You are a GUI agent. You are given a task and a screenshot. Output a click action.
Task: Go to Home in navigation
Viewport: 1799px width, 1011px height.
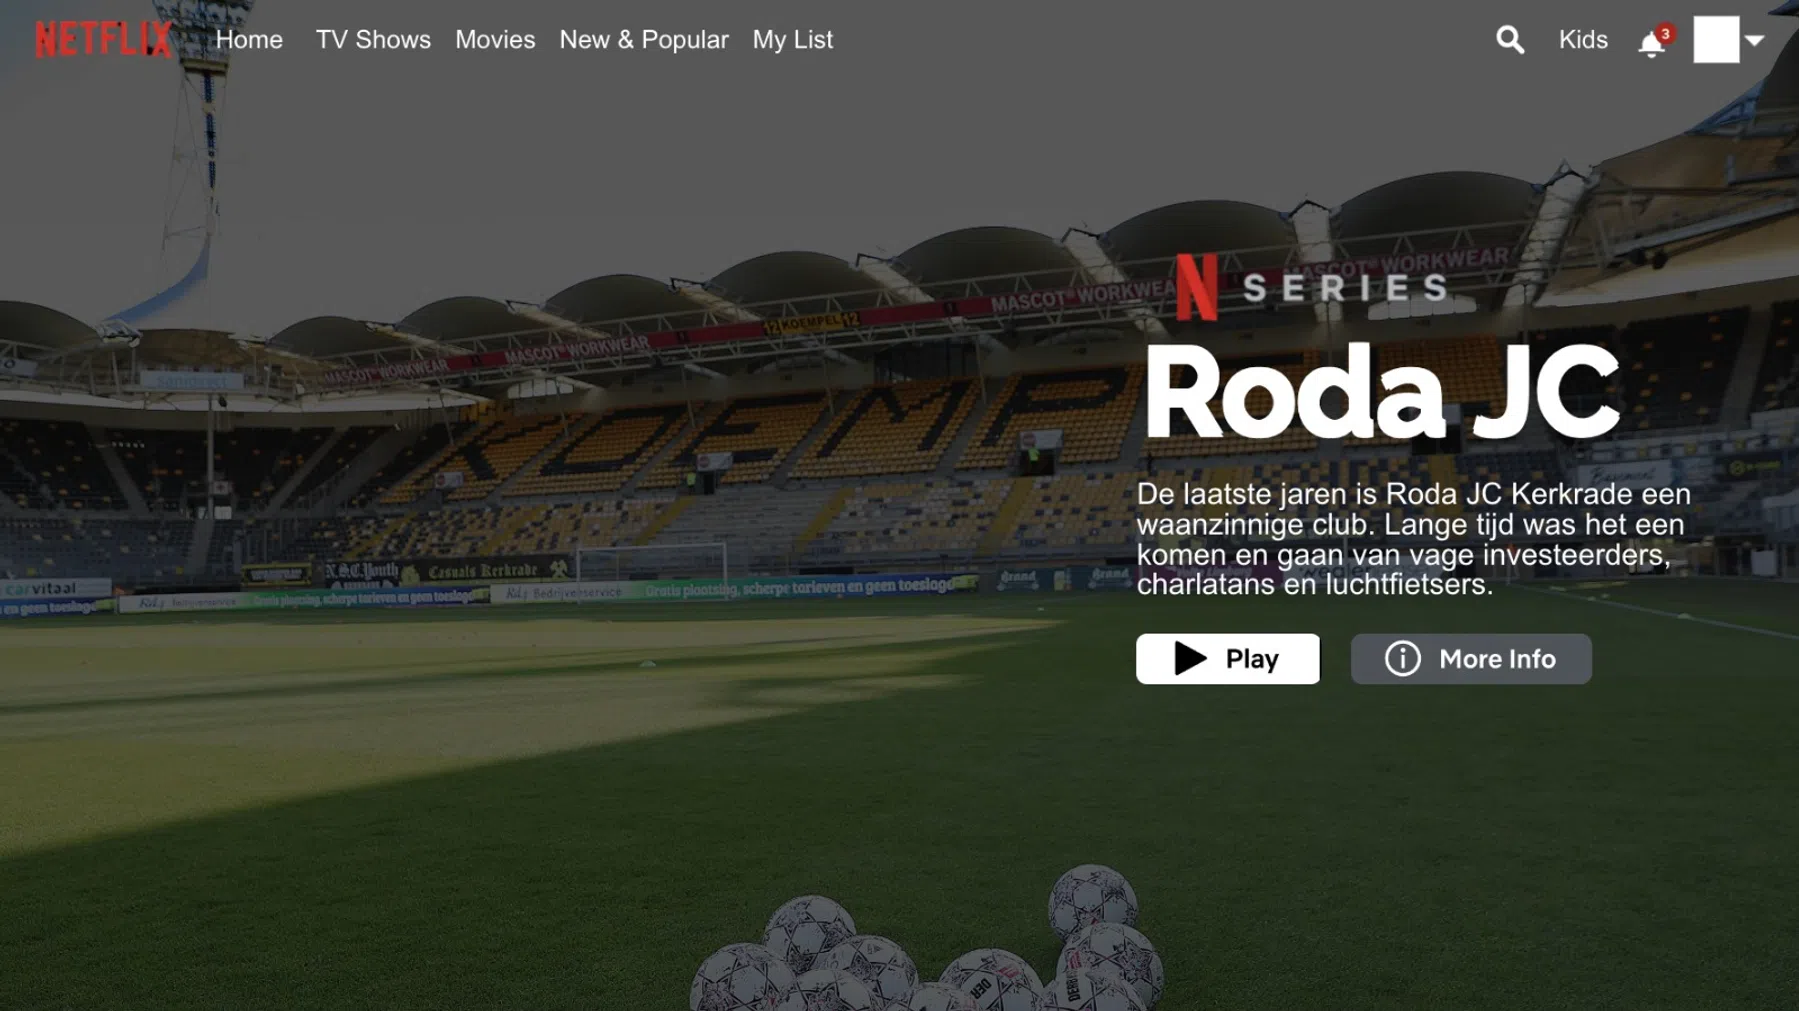[249, 40]
